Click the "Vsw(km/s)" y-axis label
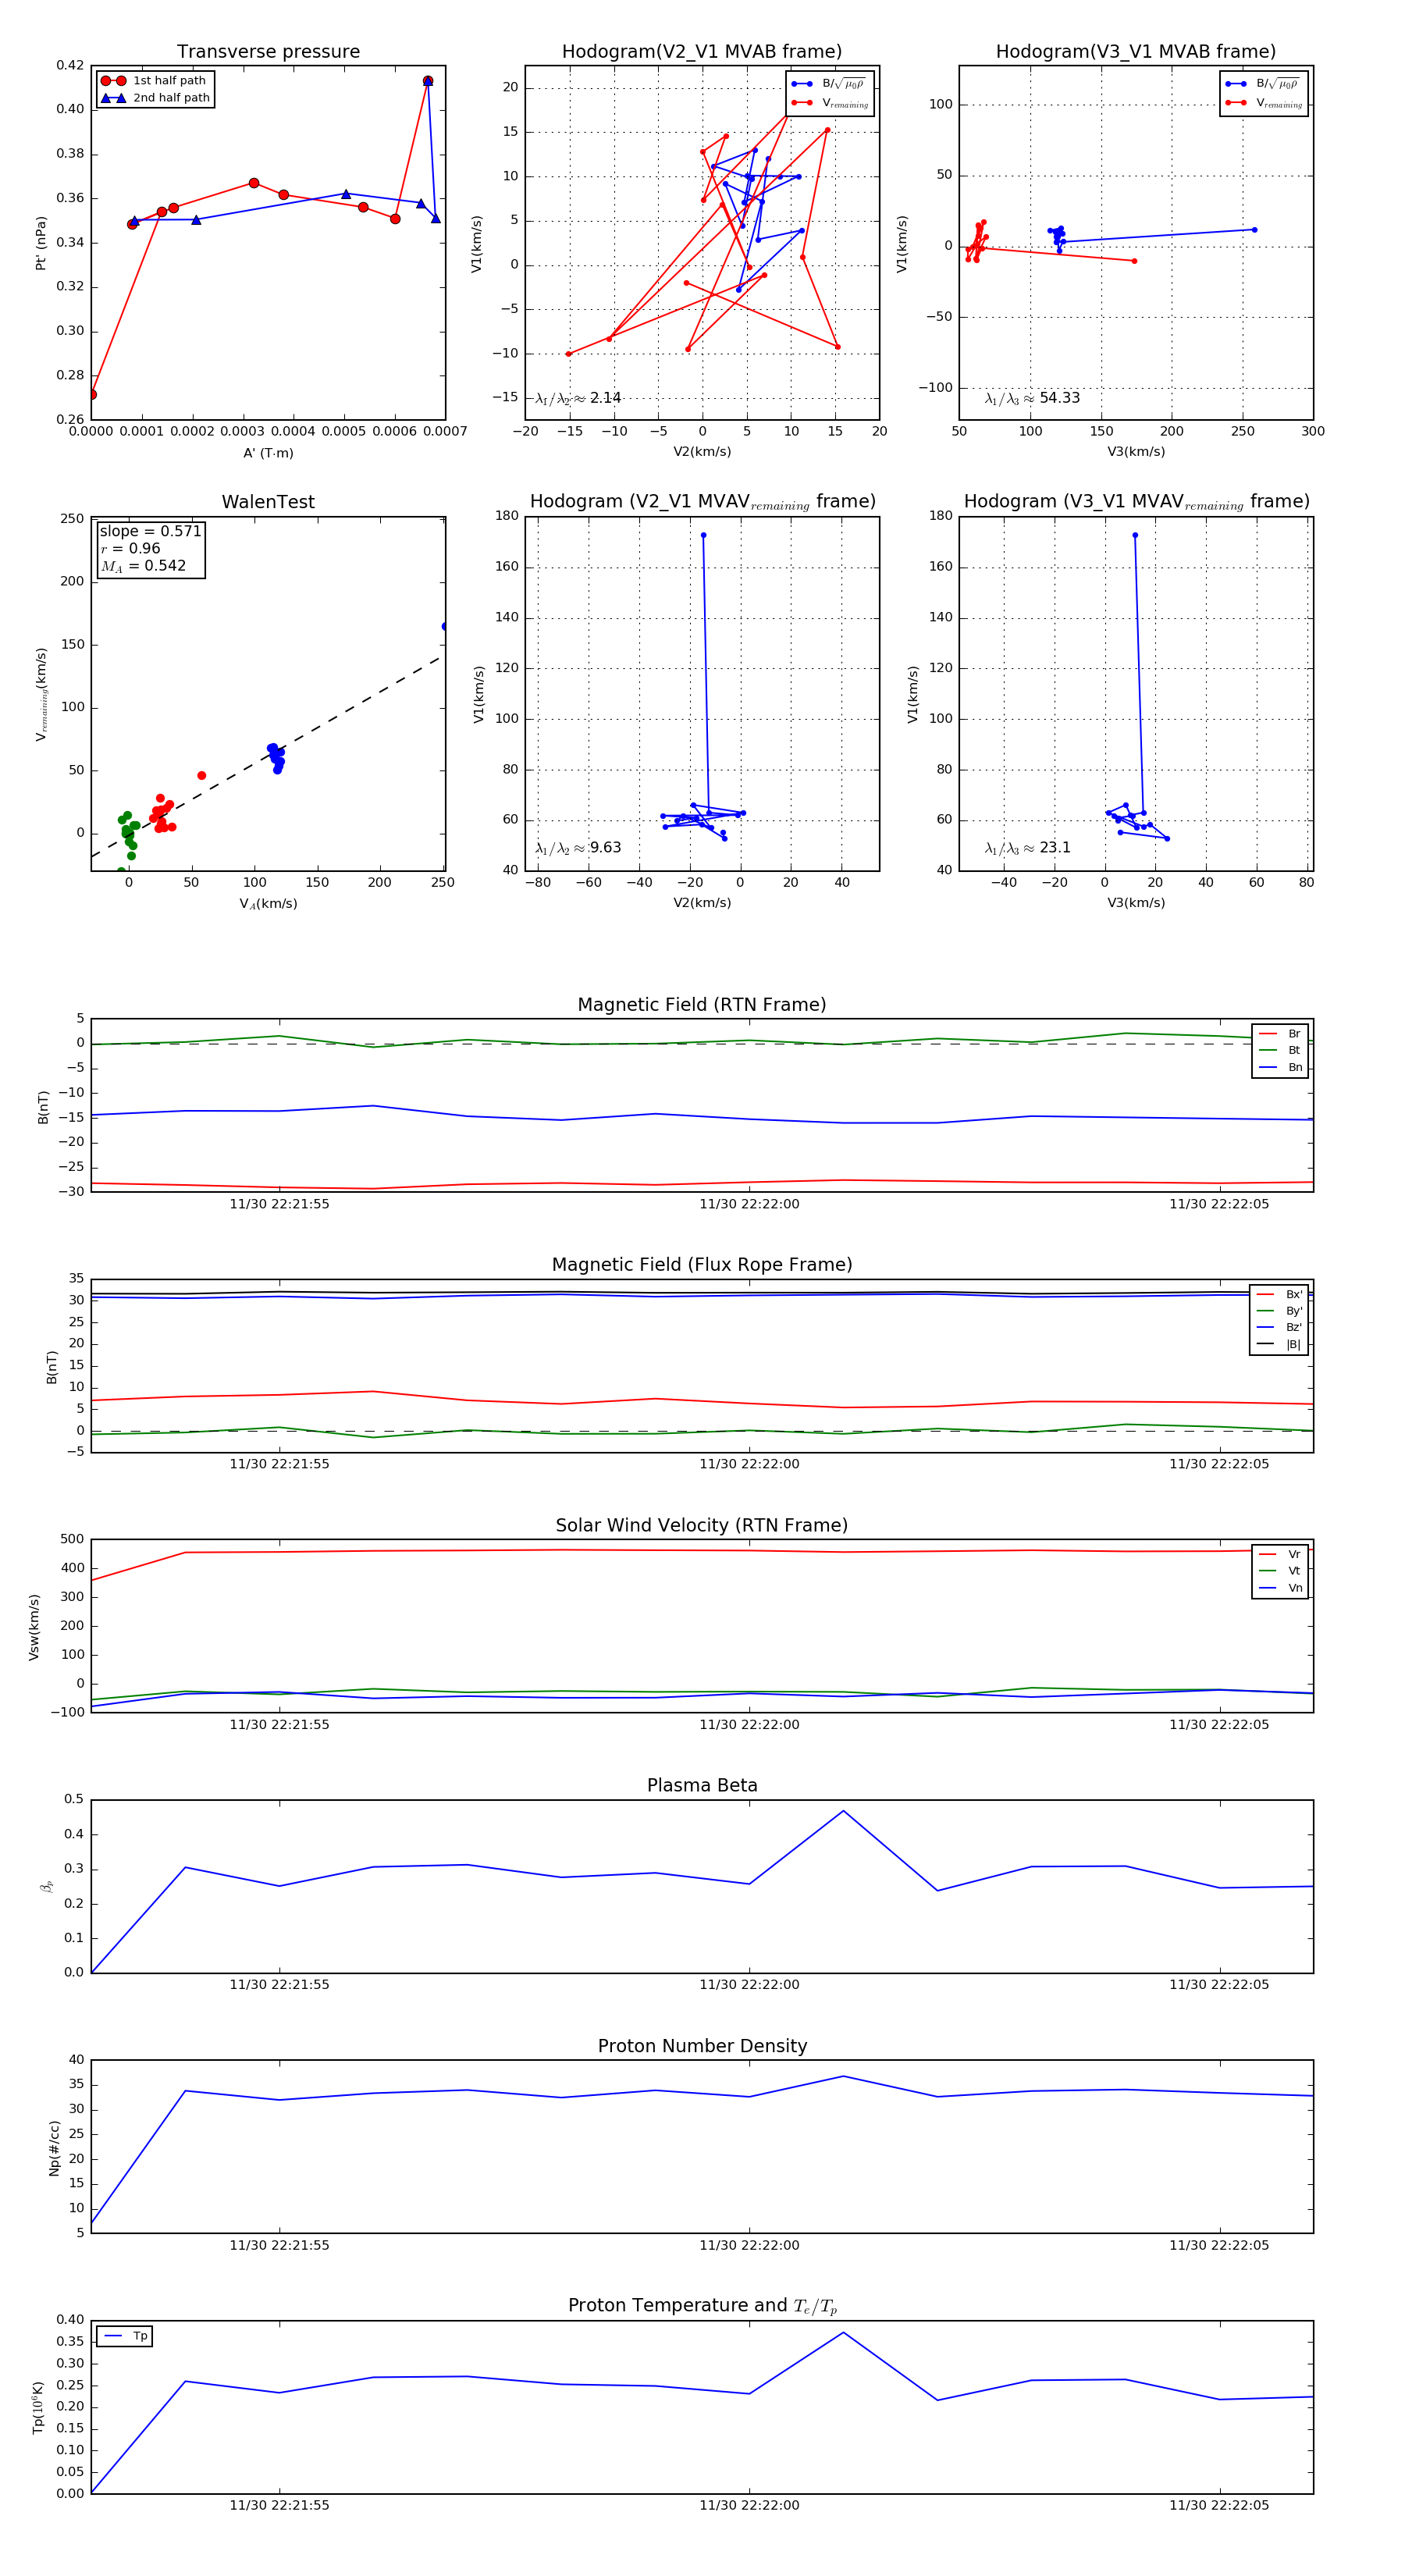Screen dimensions: 1405x2576 click(x=34, y=1628)
